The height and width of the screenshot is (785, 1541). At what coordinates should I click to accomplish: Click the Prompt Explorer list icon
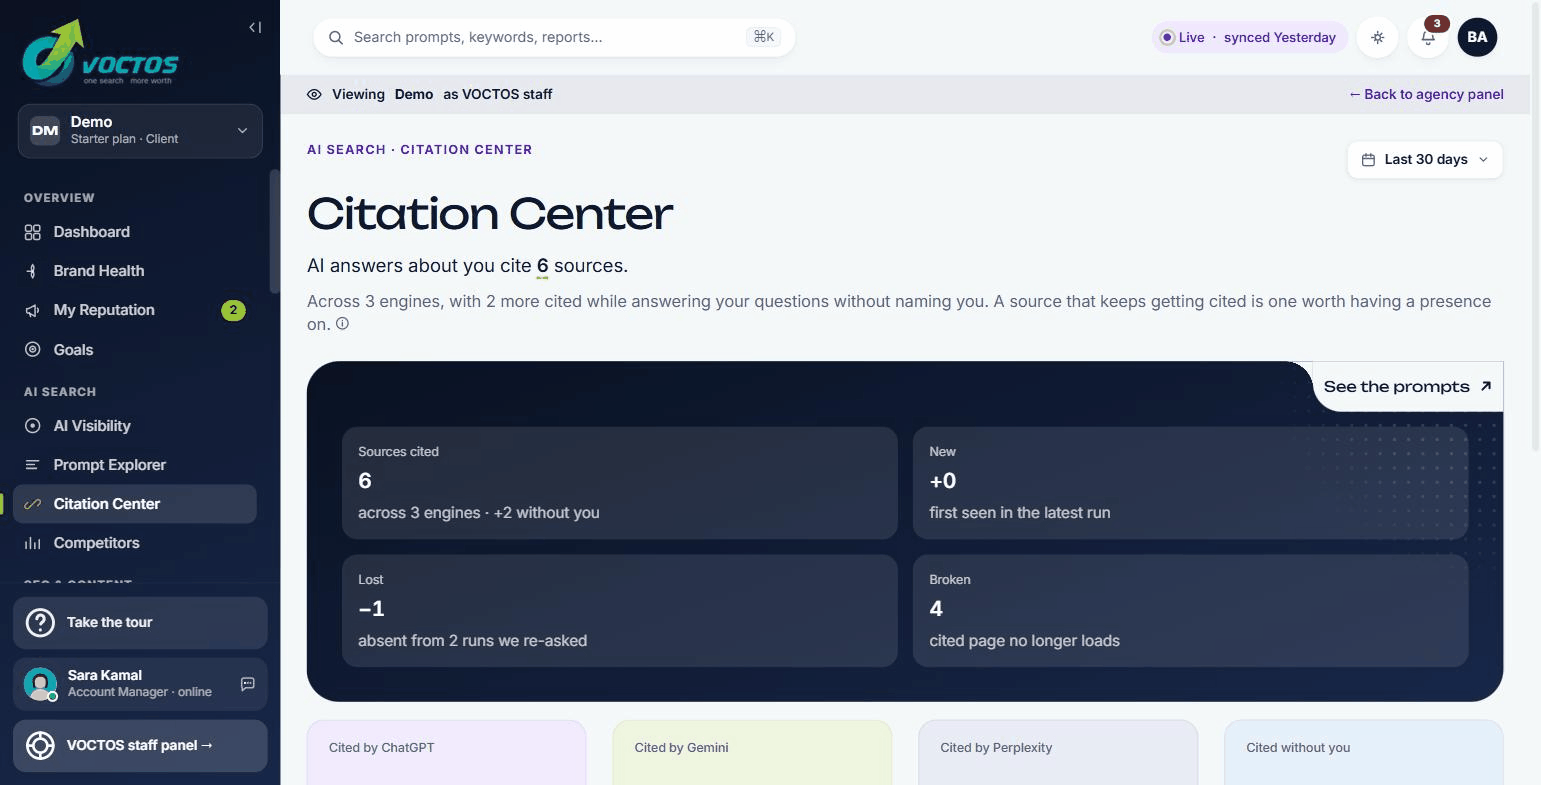pyautogui.click(x=32, y=465)
